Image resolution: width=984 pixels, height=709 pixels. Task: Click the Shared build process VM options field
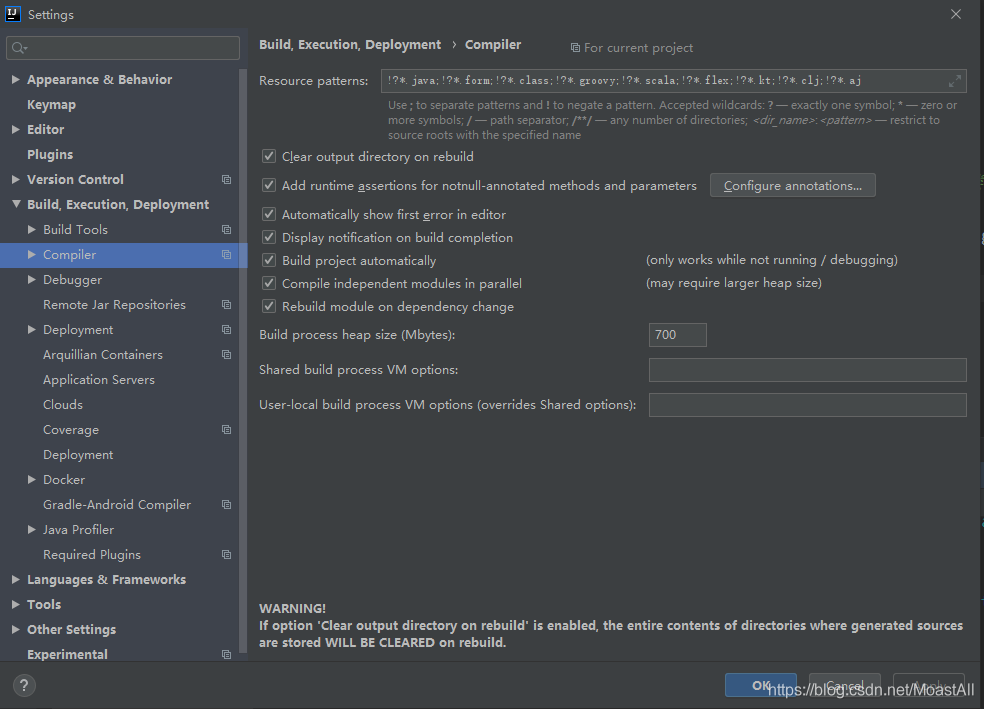807,370
